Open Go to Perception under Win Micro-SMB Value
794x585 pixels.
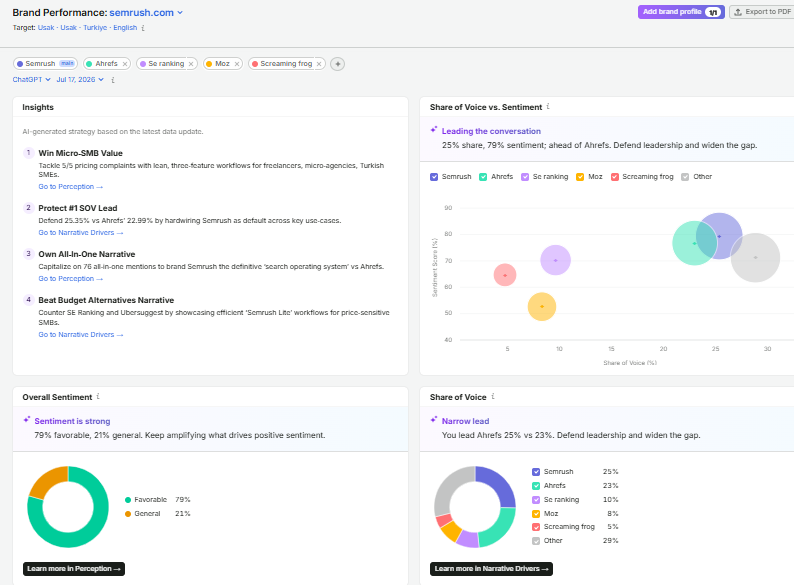[x=70, y=187]
